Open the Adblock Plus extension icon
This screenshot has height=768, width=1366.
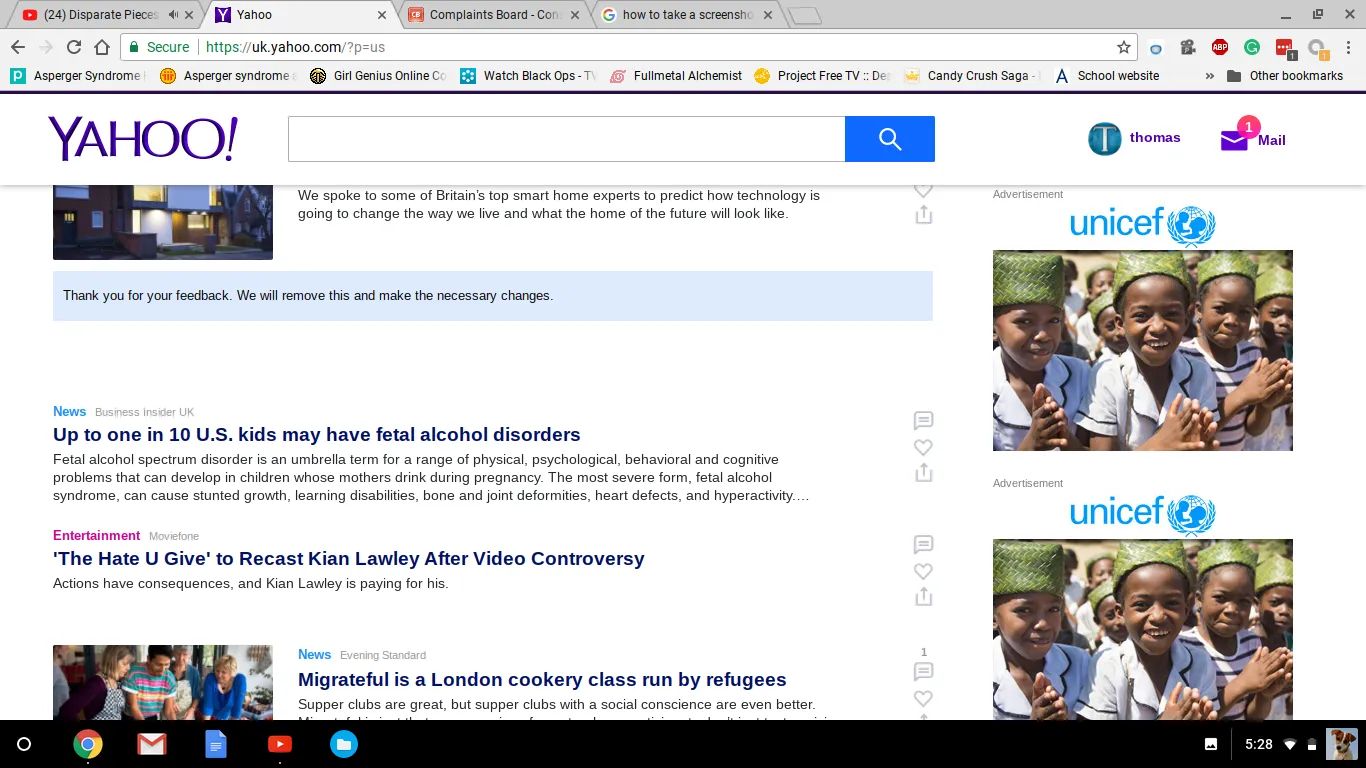coord(1219,47)
